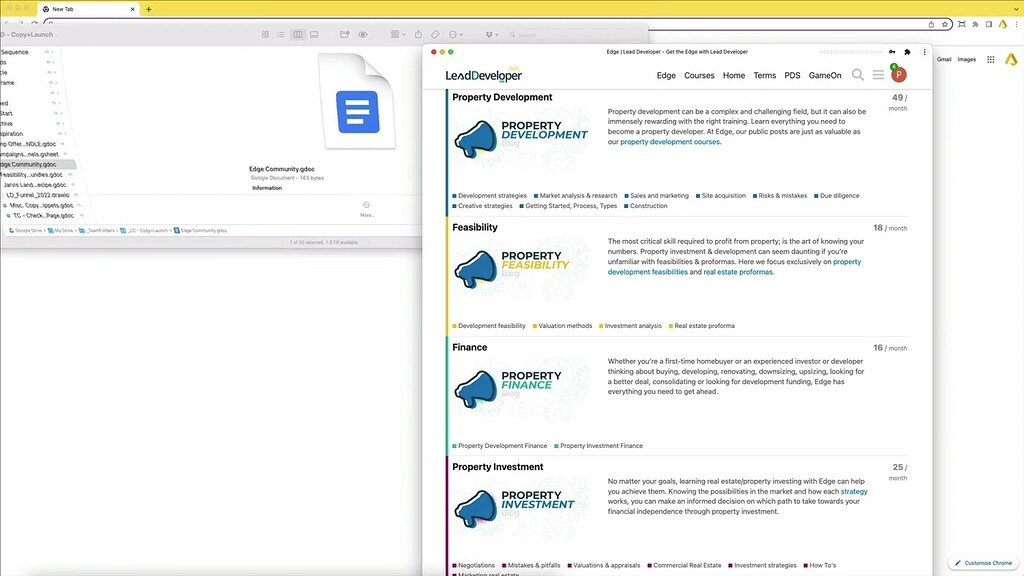This screenshot has height=576, width=1024.
Task: Open Chrome three-dot menu in main toolbar
Action: point(1016,24)
